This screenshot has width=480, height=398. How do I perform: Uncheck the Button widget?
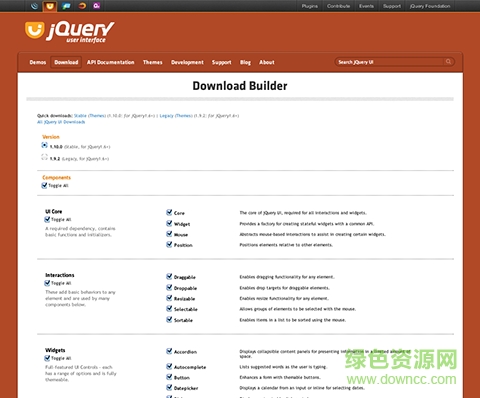tap(169, 377)
